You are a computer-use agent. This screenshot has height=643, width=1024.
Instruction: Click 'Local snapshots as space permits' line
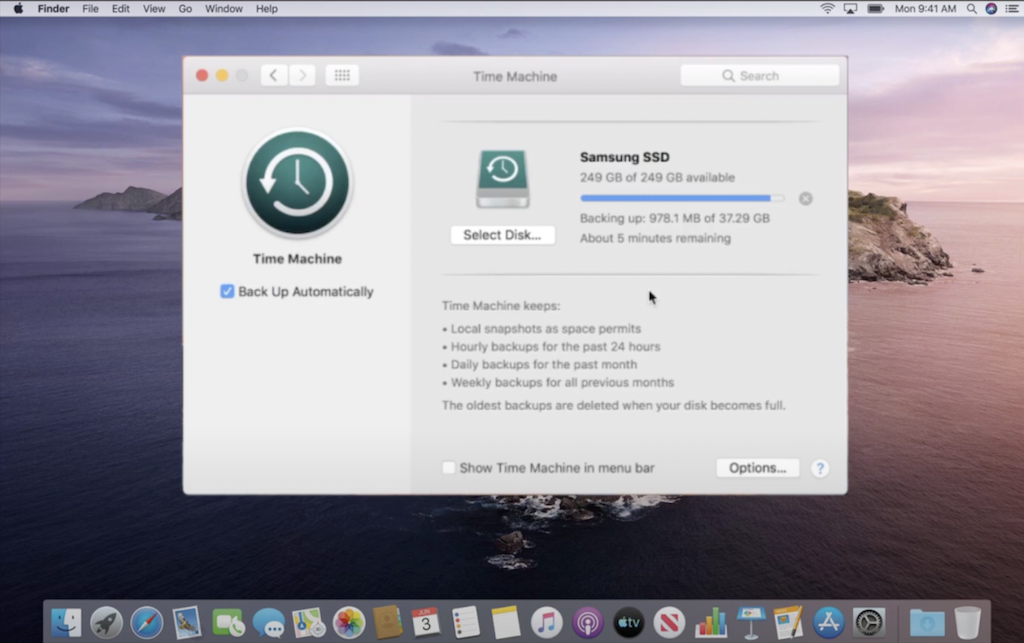click(x=546, y=329)
